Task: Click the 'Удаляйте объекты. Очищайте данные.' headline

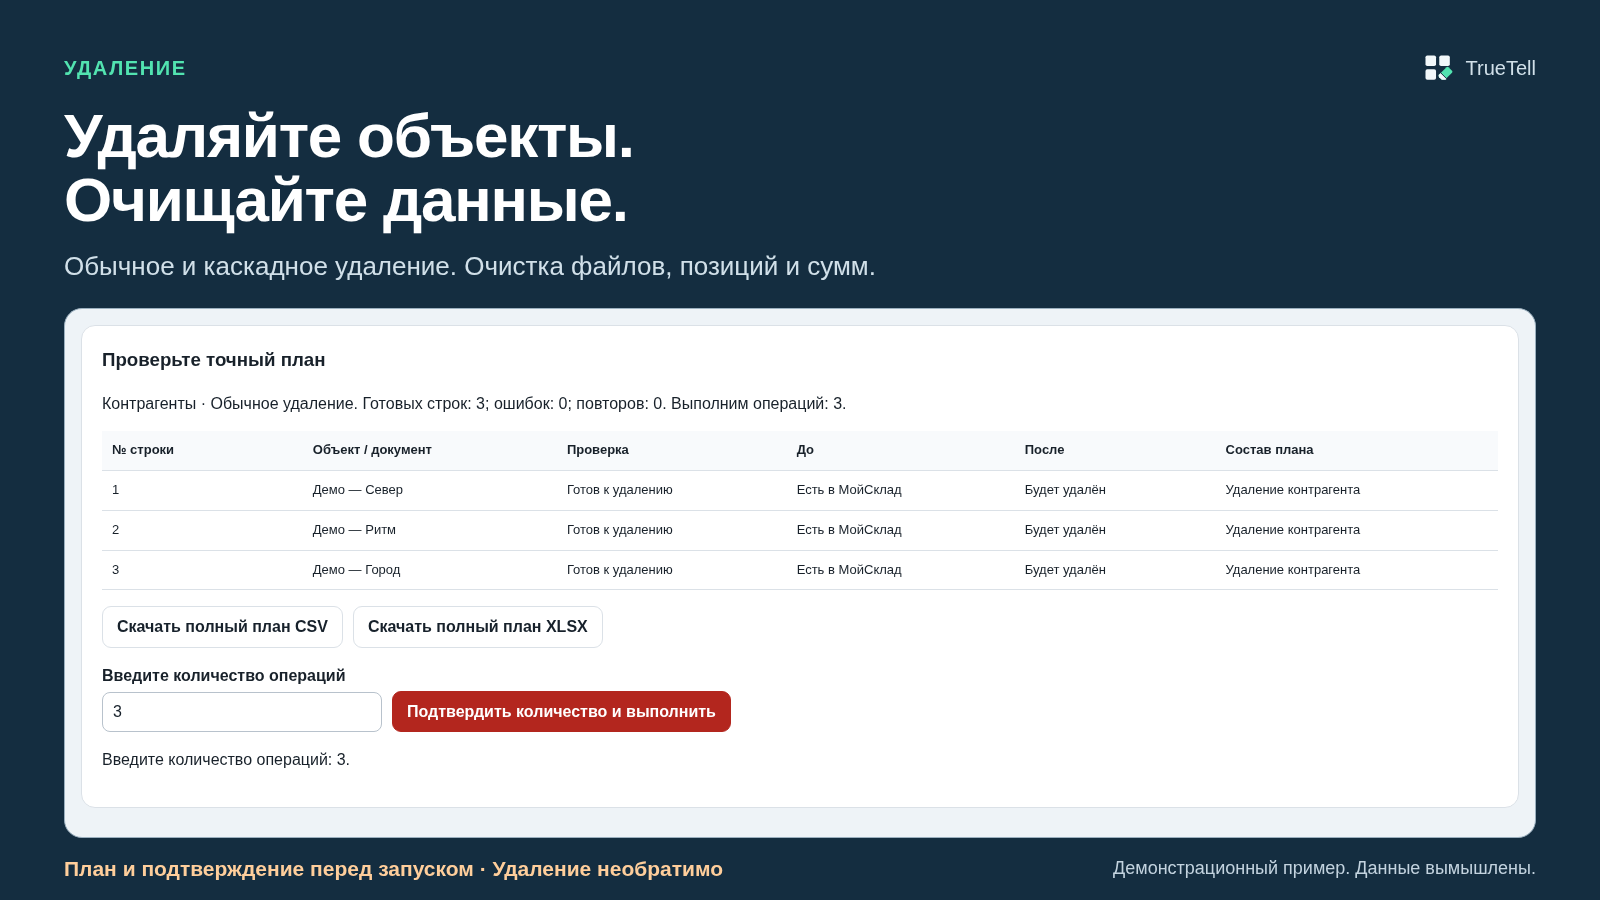Action: 349,168
